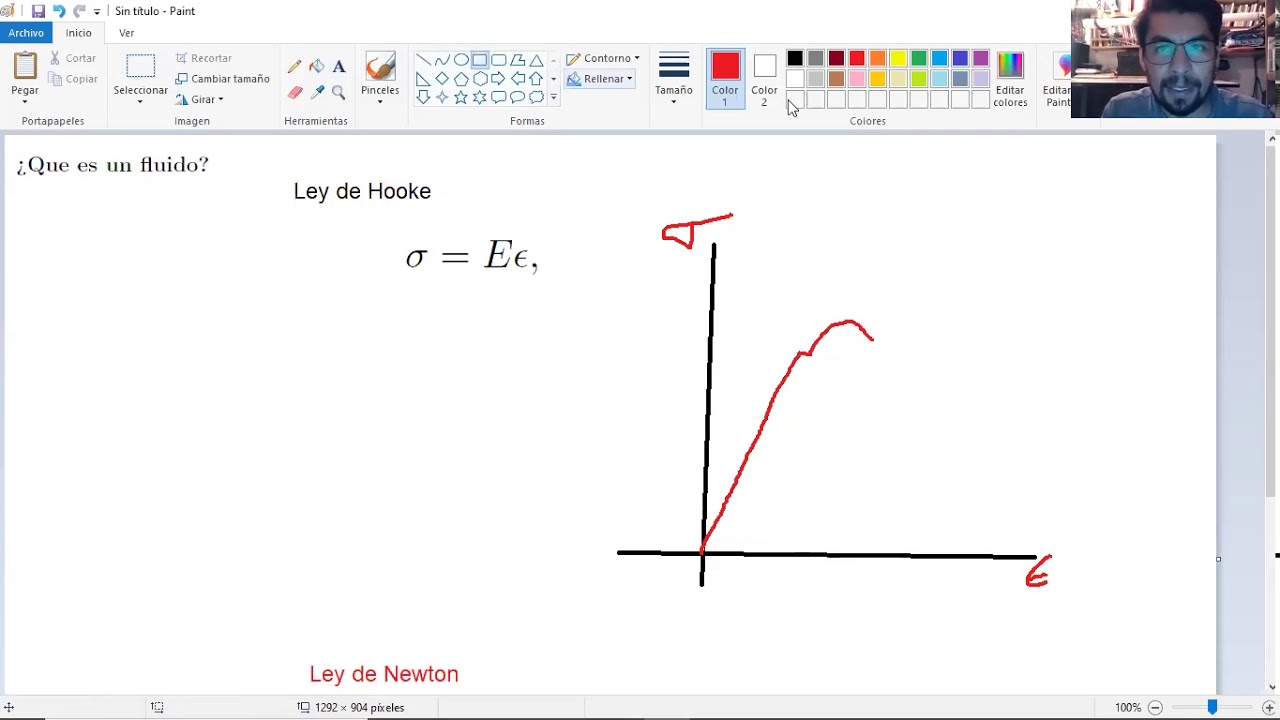
Task: Open the Pinceles dropdown arrow
Action: click(x=380, y=101)
